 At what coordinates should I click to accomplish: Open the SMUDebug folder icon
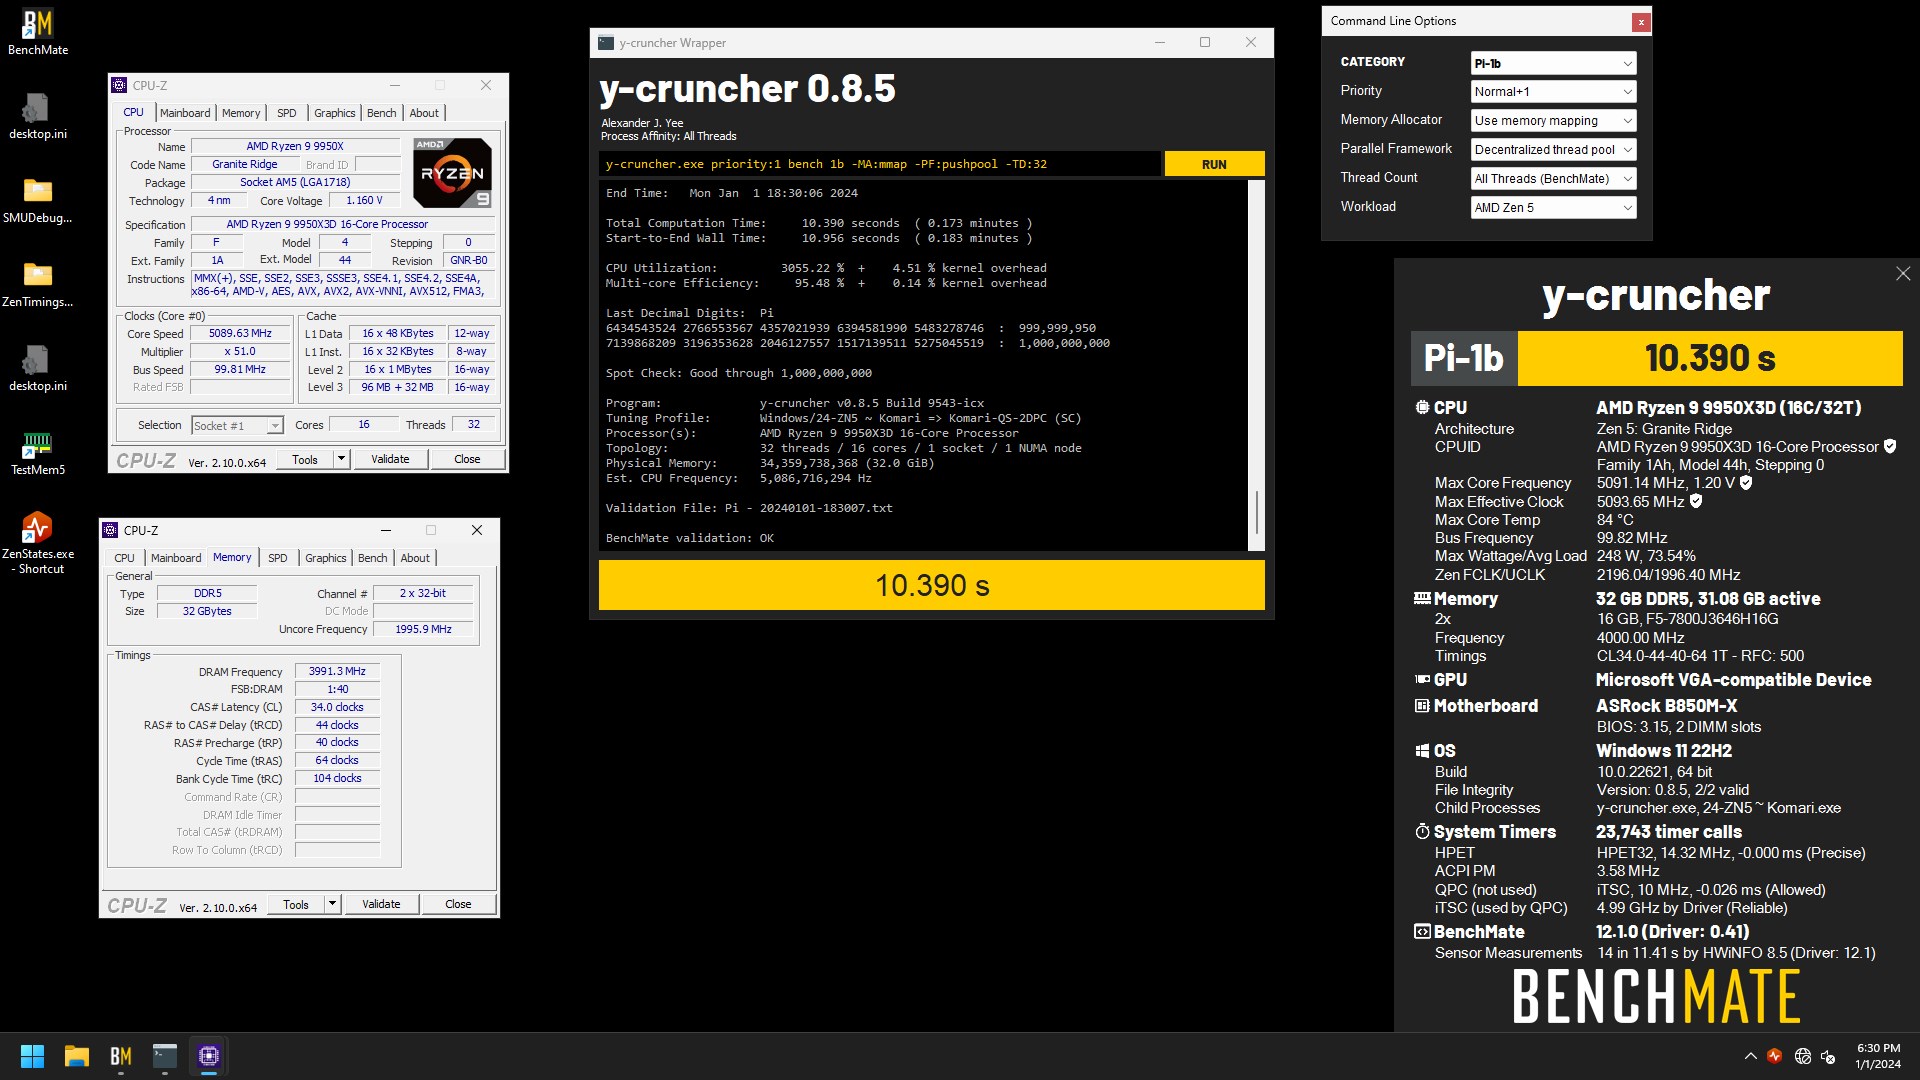click(38, 200)
